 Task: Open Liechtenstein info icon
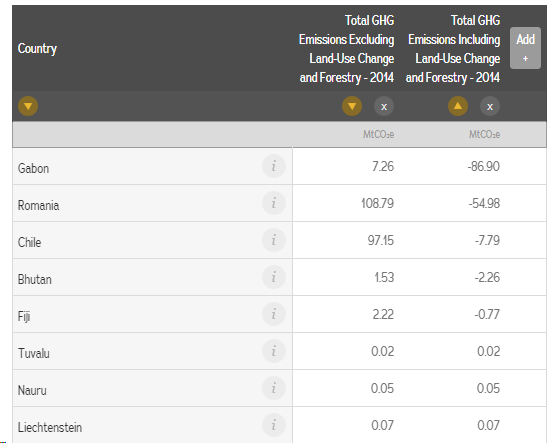(274, 425)
